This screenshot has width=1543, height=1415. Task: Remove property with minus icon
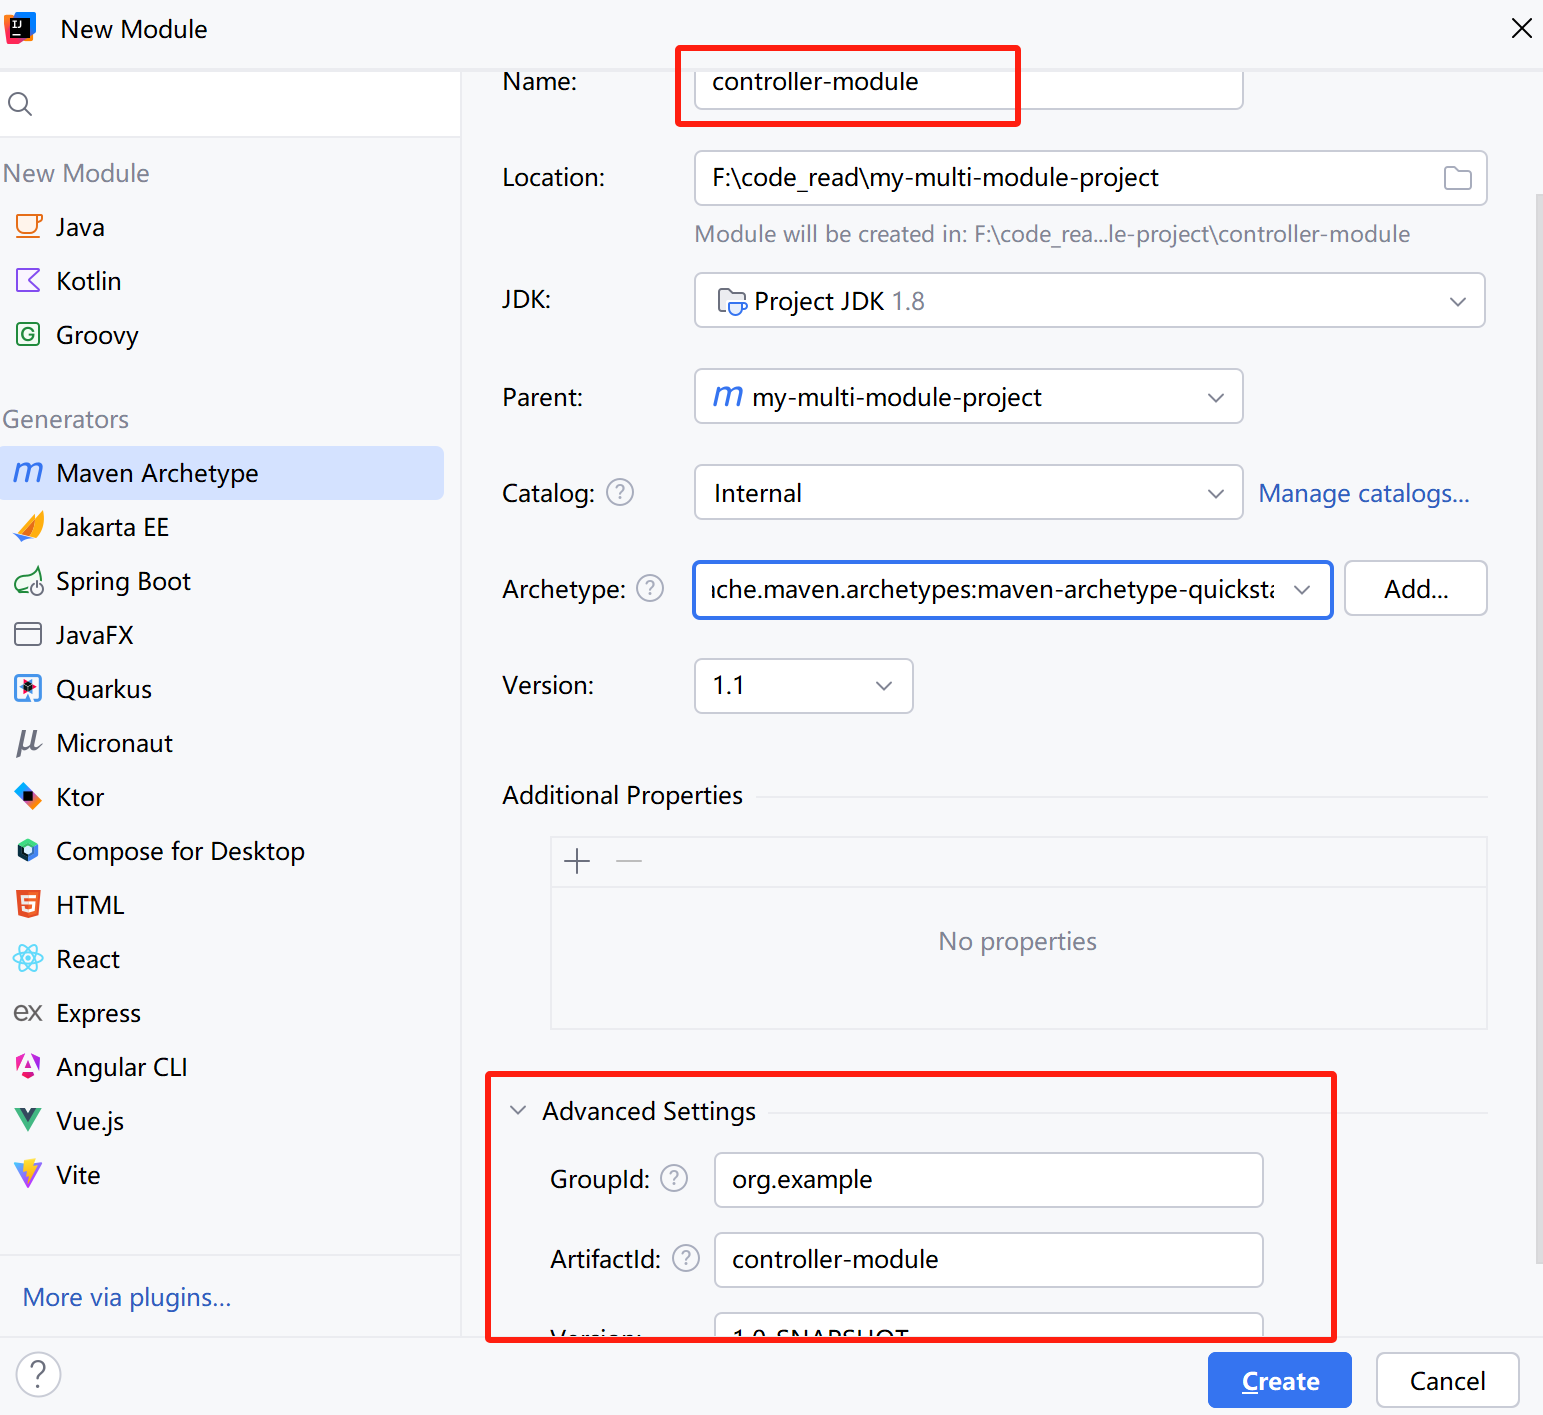pos(629,861)
